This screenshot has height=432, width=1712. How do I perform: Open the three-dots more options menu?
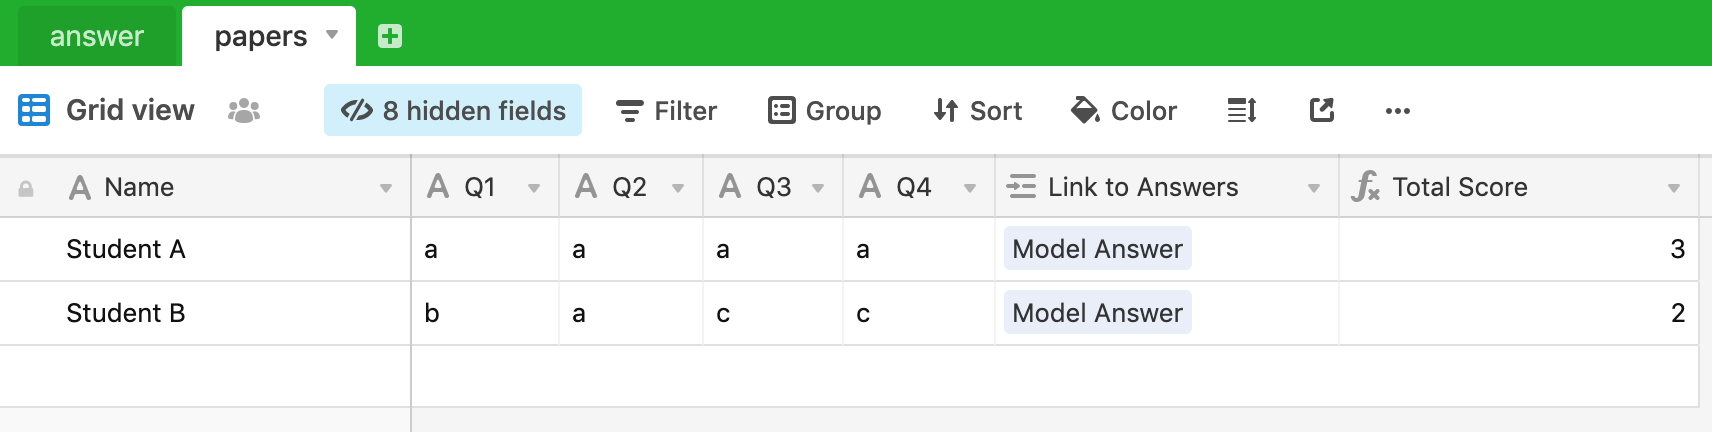1398,111
